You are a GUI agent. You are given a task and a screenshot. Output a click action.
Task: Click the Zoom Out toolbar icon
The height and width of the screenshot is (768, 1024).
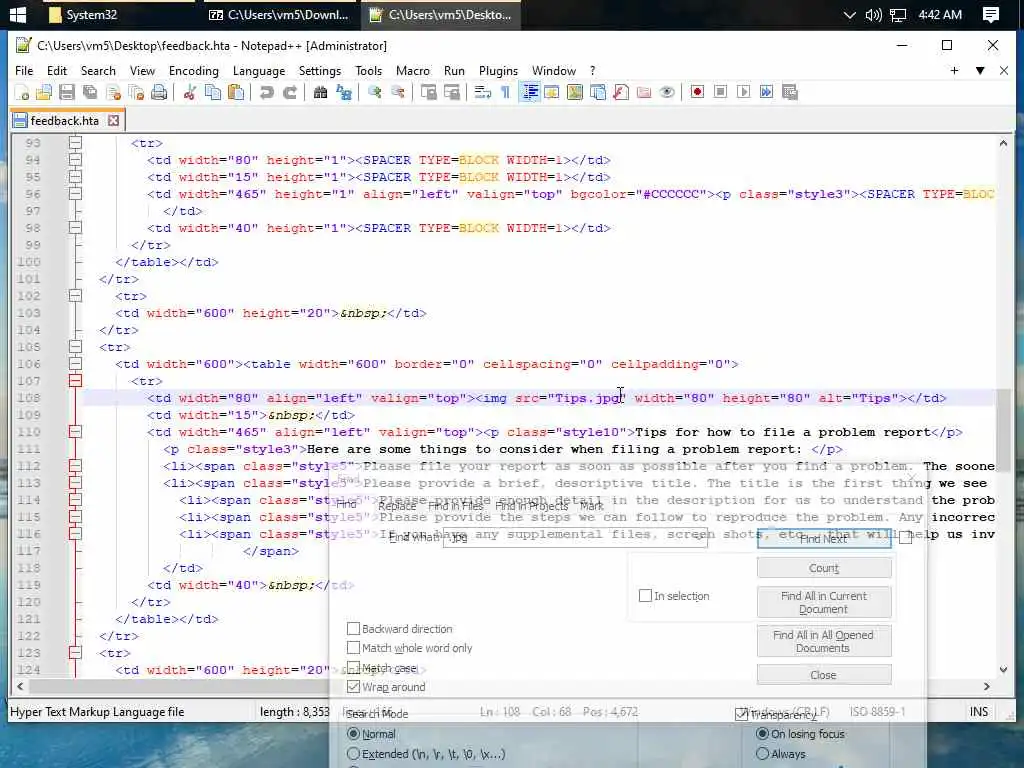tap(398, 92)
